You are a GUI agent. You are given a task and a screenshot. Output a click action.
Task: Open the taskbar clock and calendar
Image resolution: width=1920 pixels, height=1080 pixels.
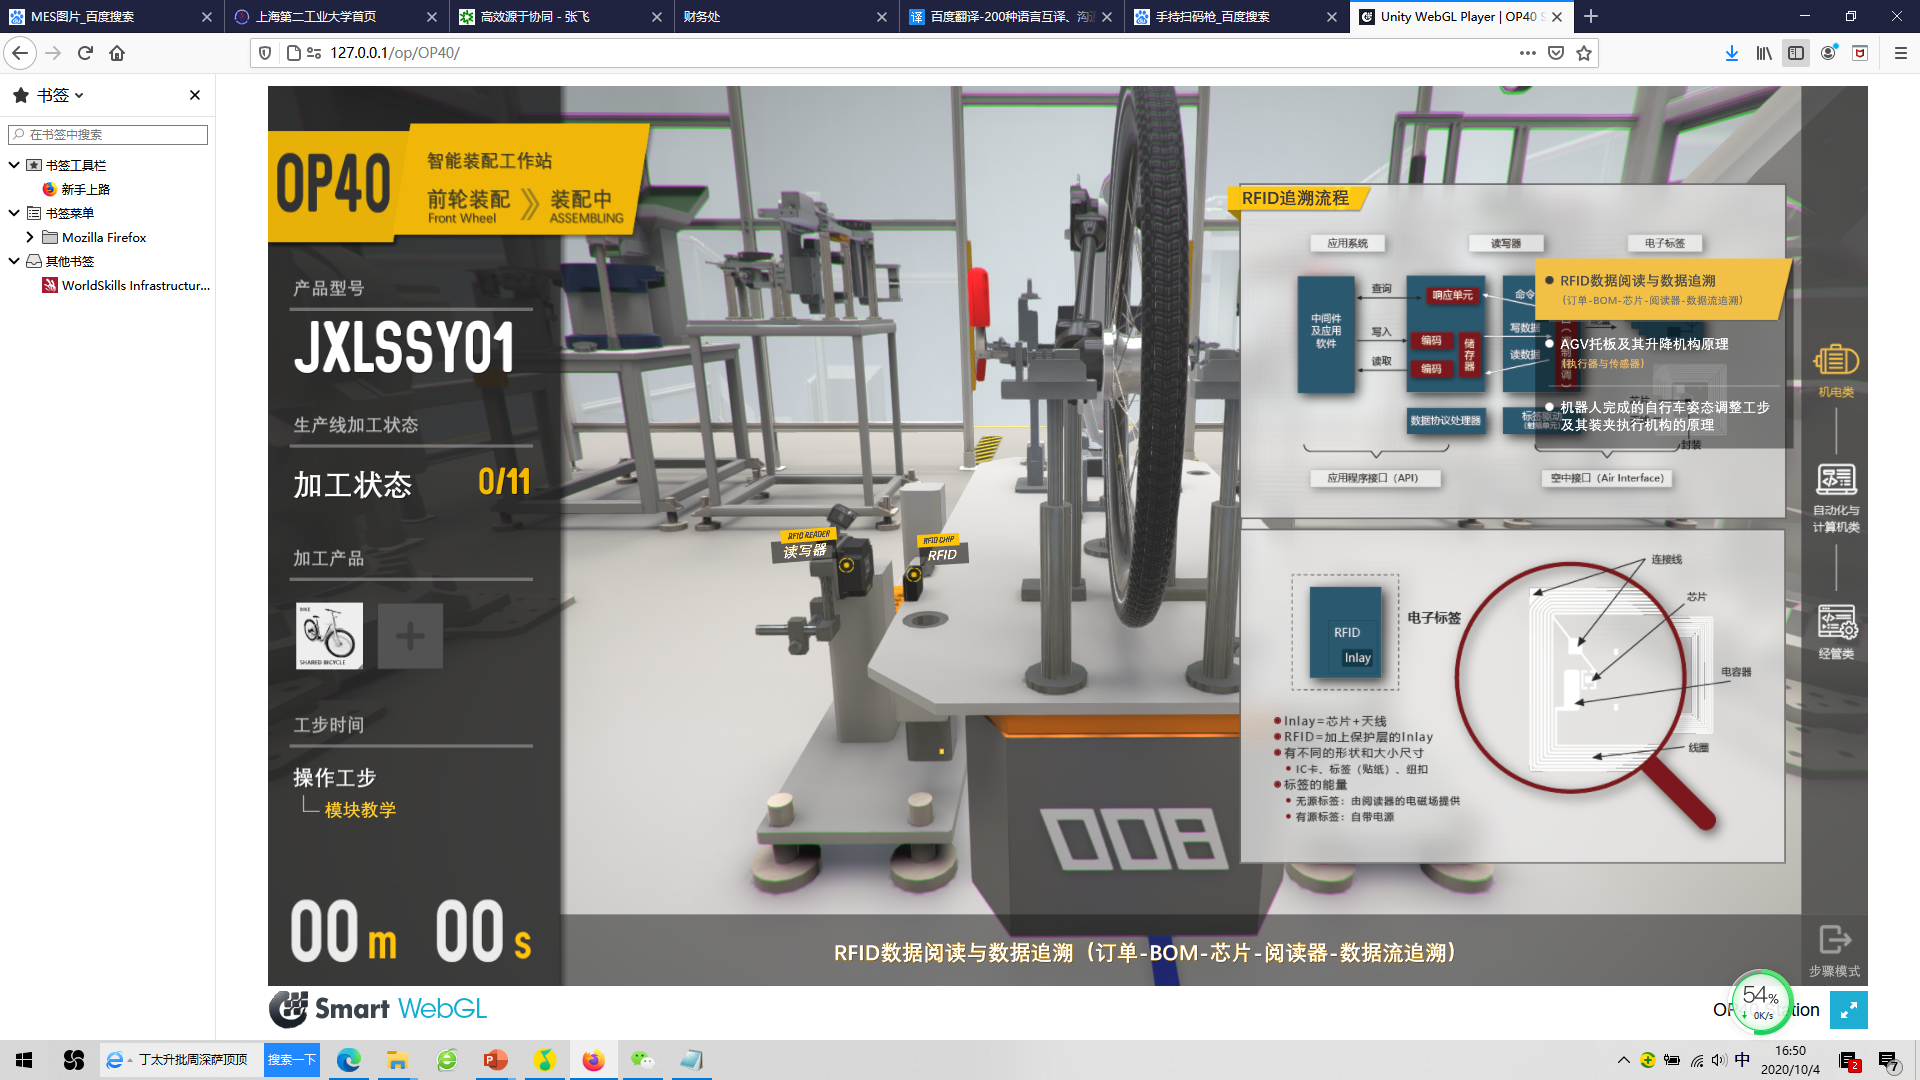1790,1060
